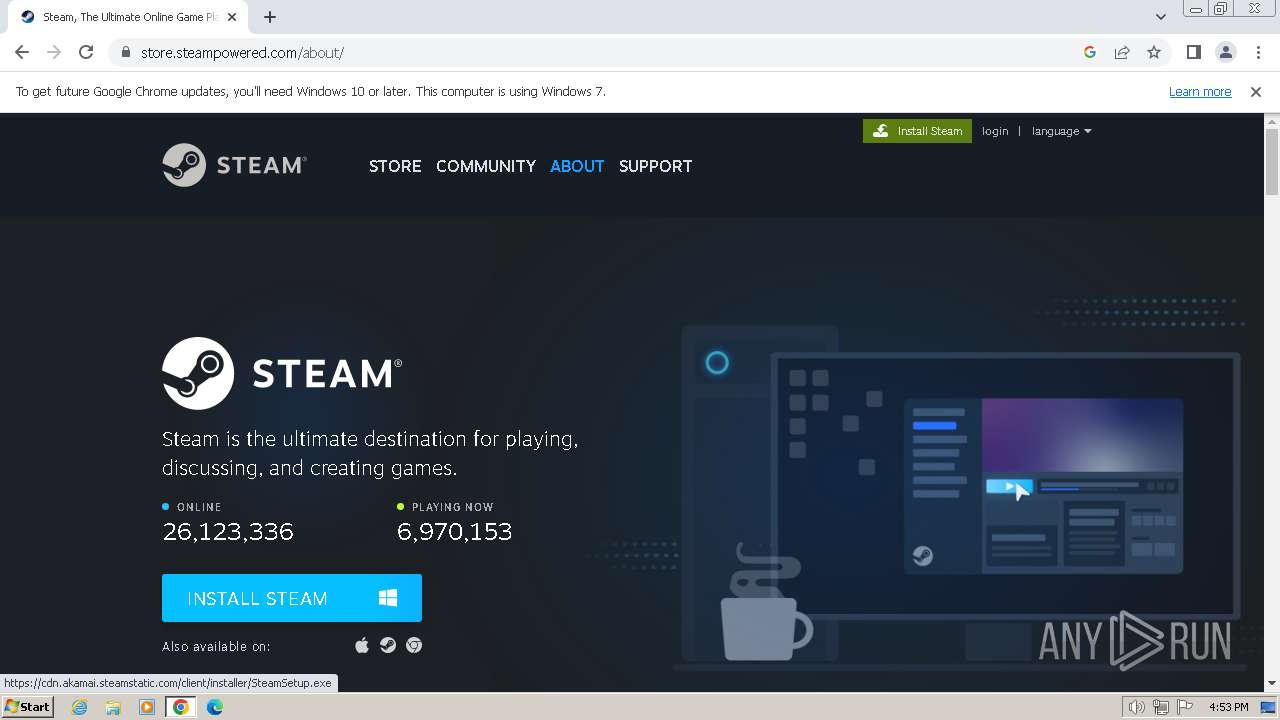Select the ABOUT menu item
The image size is (1280, 720).
point(577,166)
